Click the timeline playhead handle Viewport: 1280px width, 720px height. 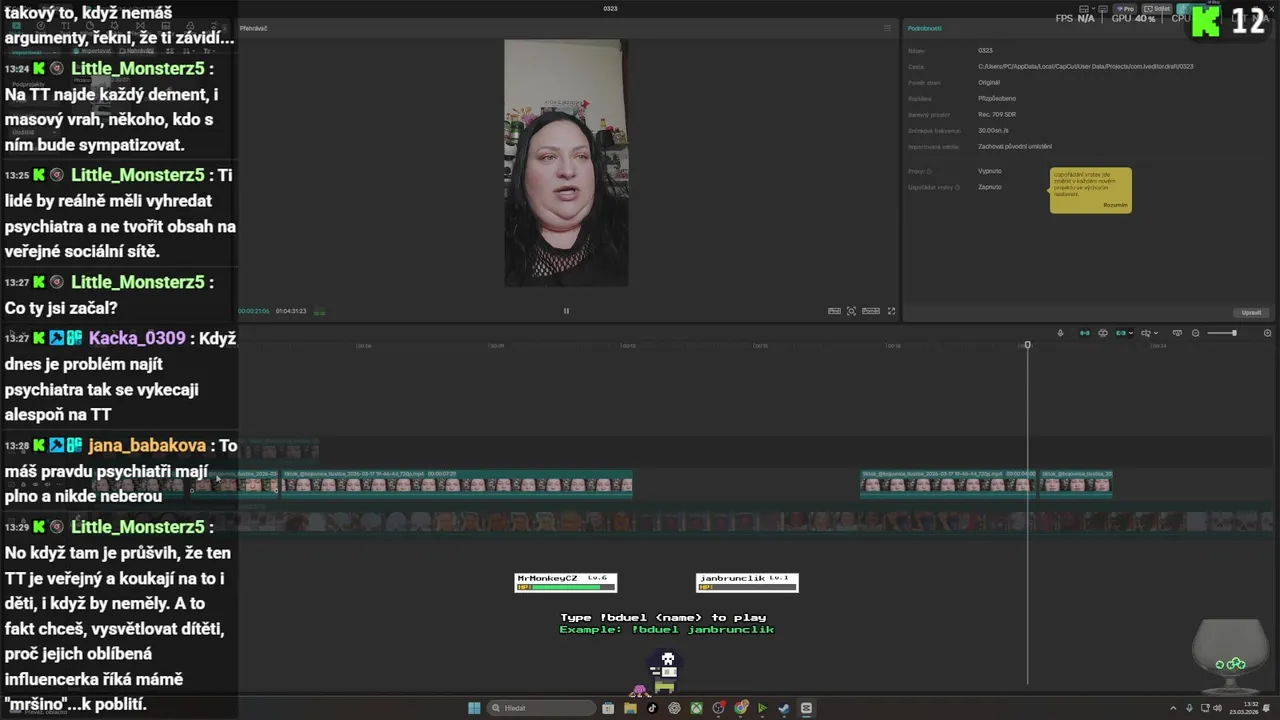[1027, 345]
